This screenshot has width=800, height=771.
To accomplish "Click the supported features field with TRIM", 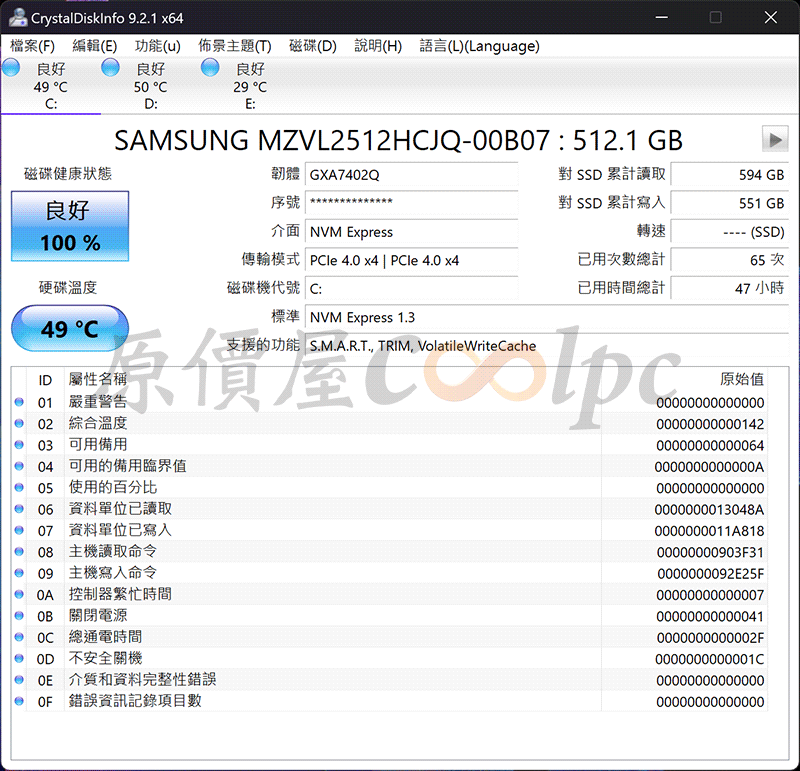I will 546,346.
